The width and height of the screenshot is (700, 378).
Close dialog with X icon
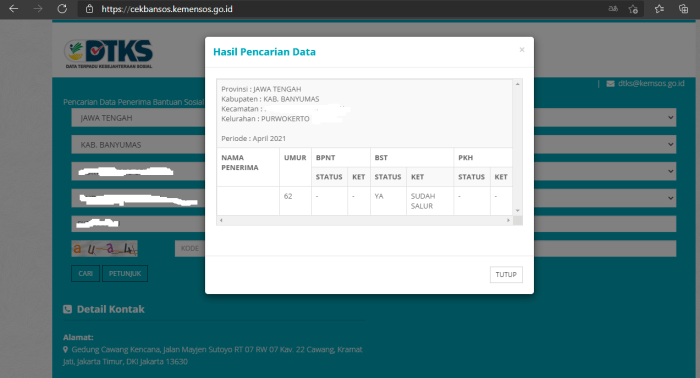521,50
